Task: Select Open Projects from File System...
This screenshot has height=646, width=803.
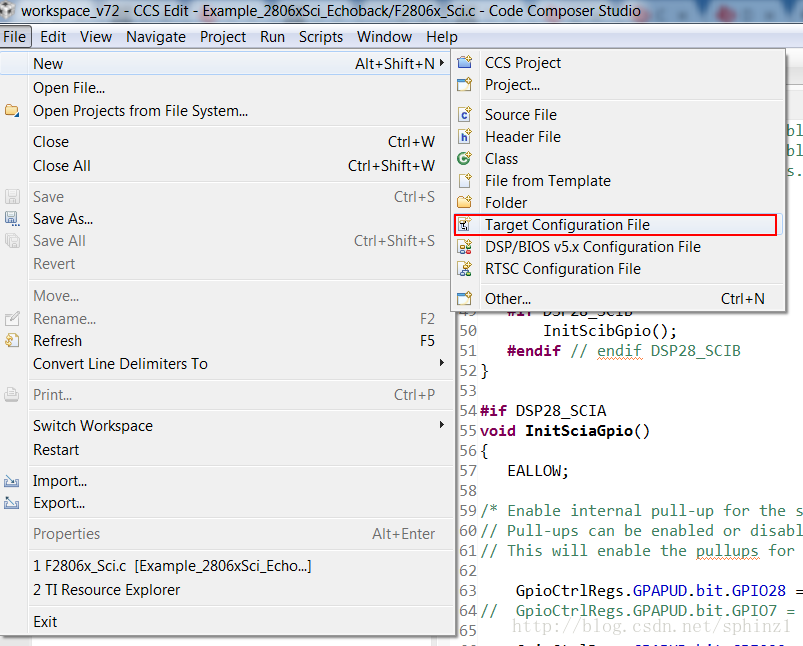Action: coord(227,111)
